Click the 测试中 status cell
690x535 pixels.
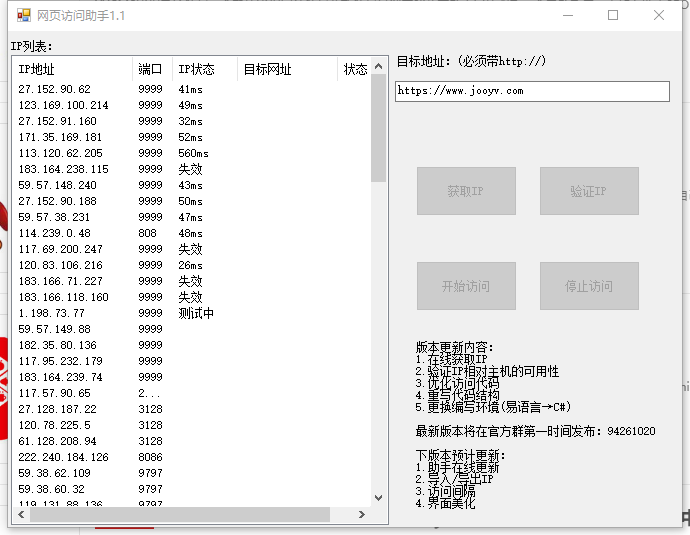[x=196, y=313]
